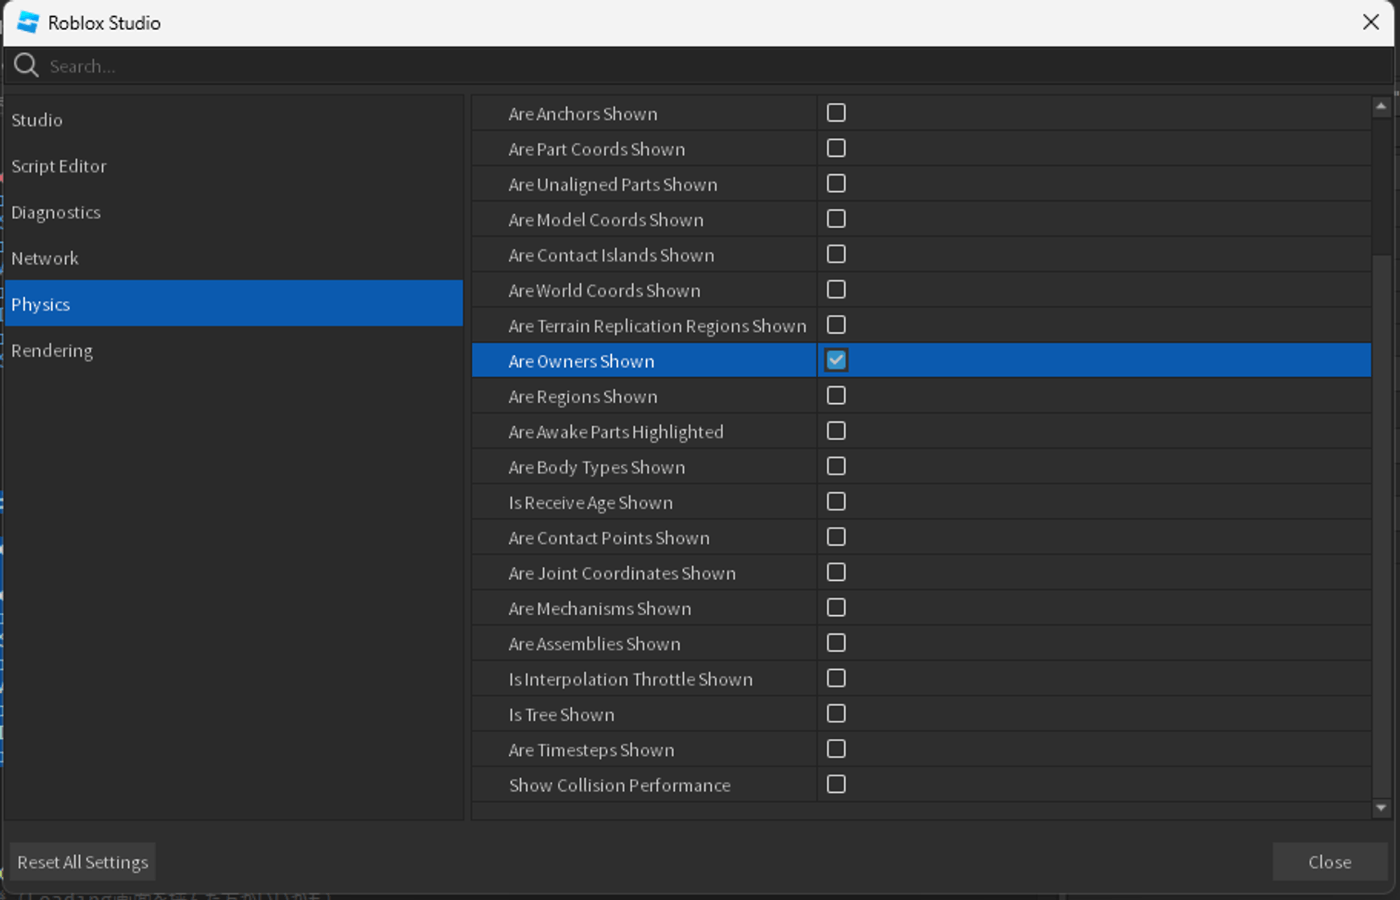Image resolution: width=1400 pixels, height=900 pixels.
Task: Click the Close button
Action: click(1330, 862)
